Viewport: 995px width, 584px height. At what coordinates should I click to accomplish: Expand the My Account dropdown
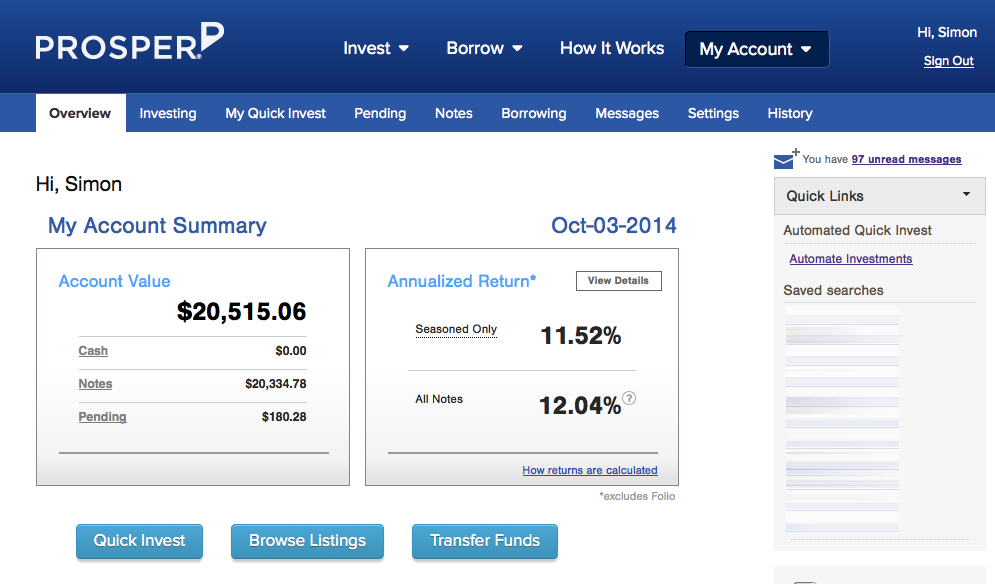(756, 49)
